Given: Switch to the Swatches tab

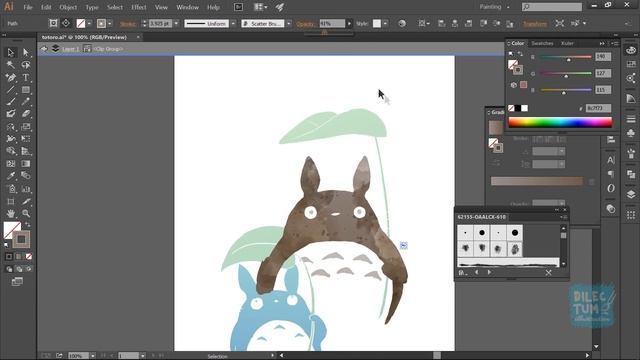Looking at the screenshot, I should coord(542,43).
